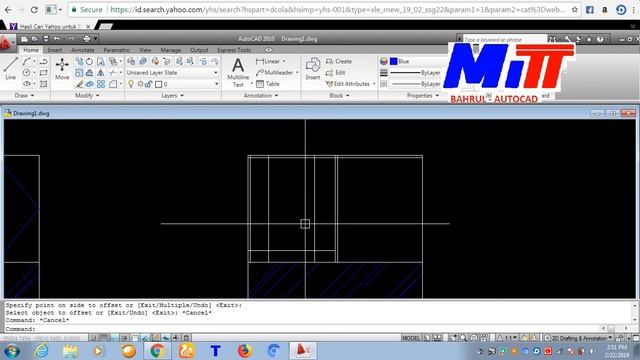
Task: Select the Copy tool in Modify panel
Action: (79, 61)
